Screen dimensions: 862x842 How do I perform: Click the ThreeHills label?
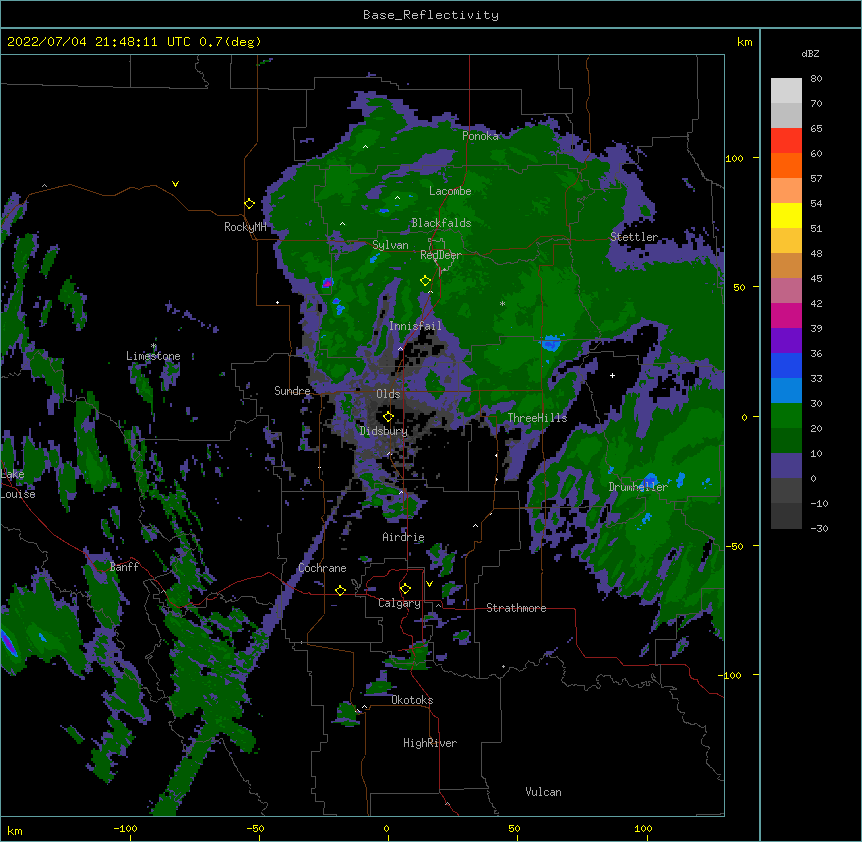[537, 418]
